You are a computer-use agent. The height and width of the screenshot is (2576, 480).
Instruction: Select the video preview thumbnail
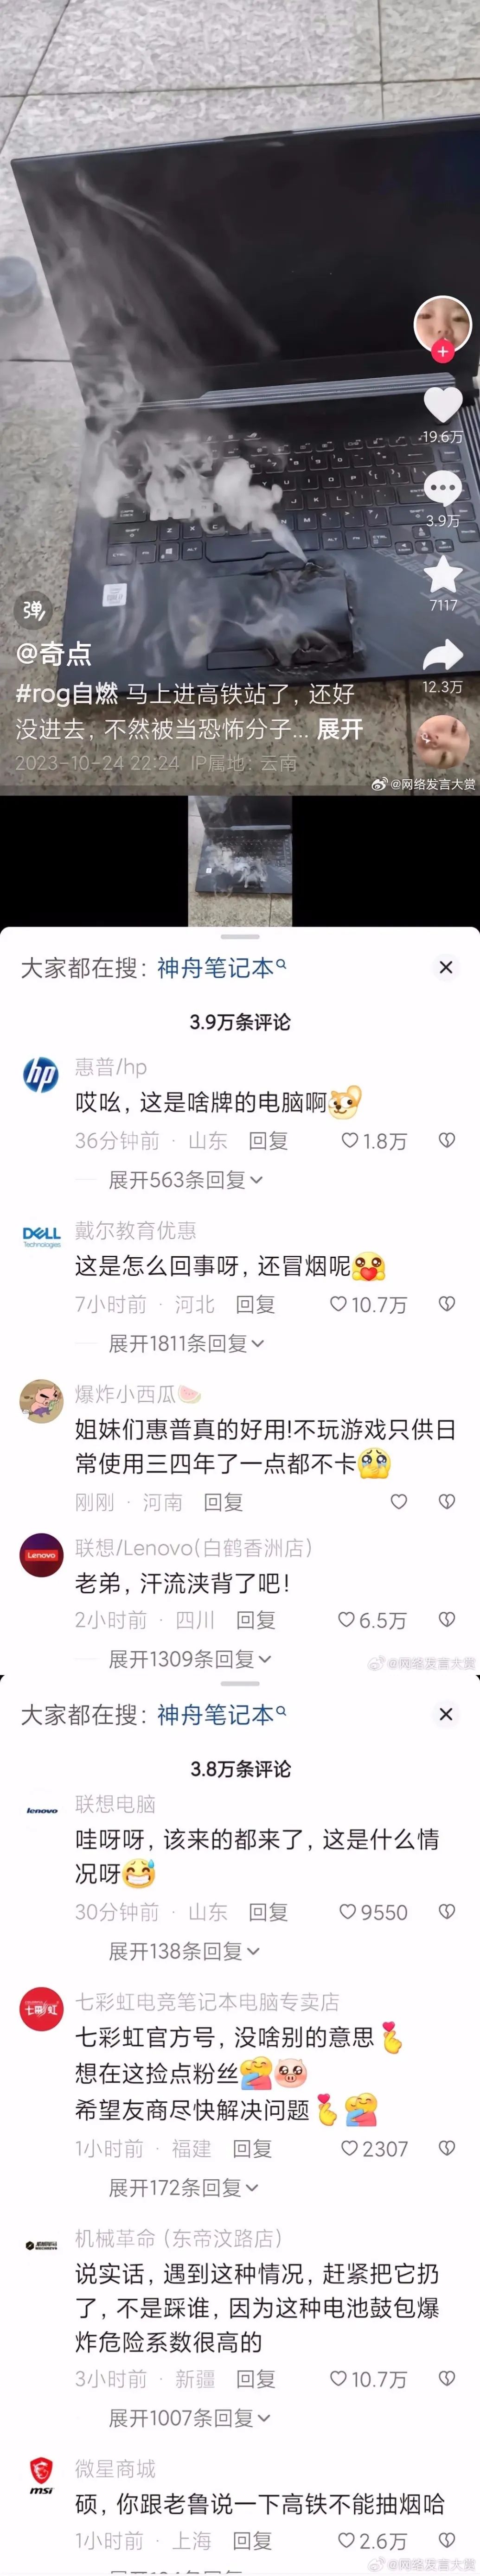[x=240, y=860]
